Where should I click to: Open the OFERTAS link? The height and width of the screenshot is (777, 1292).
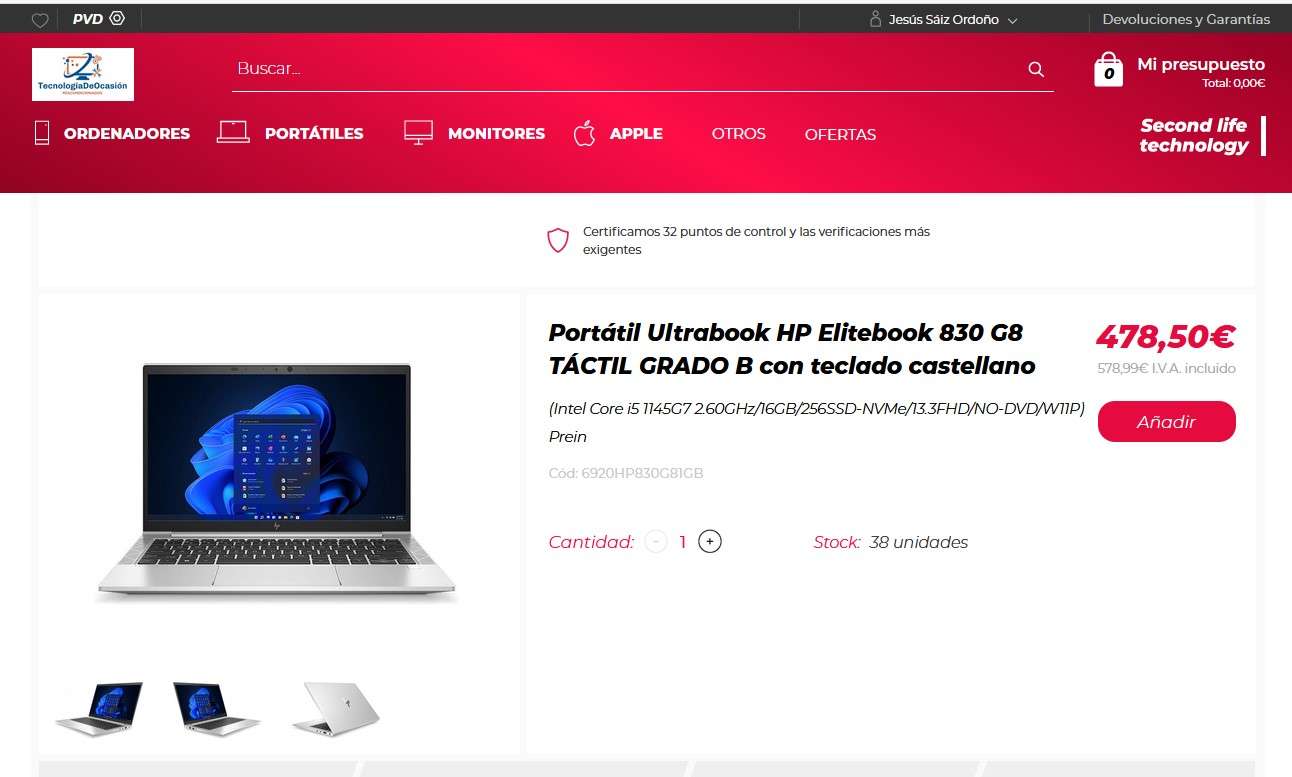coord(840,134)
